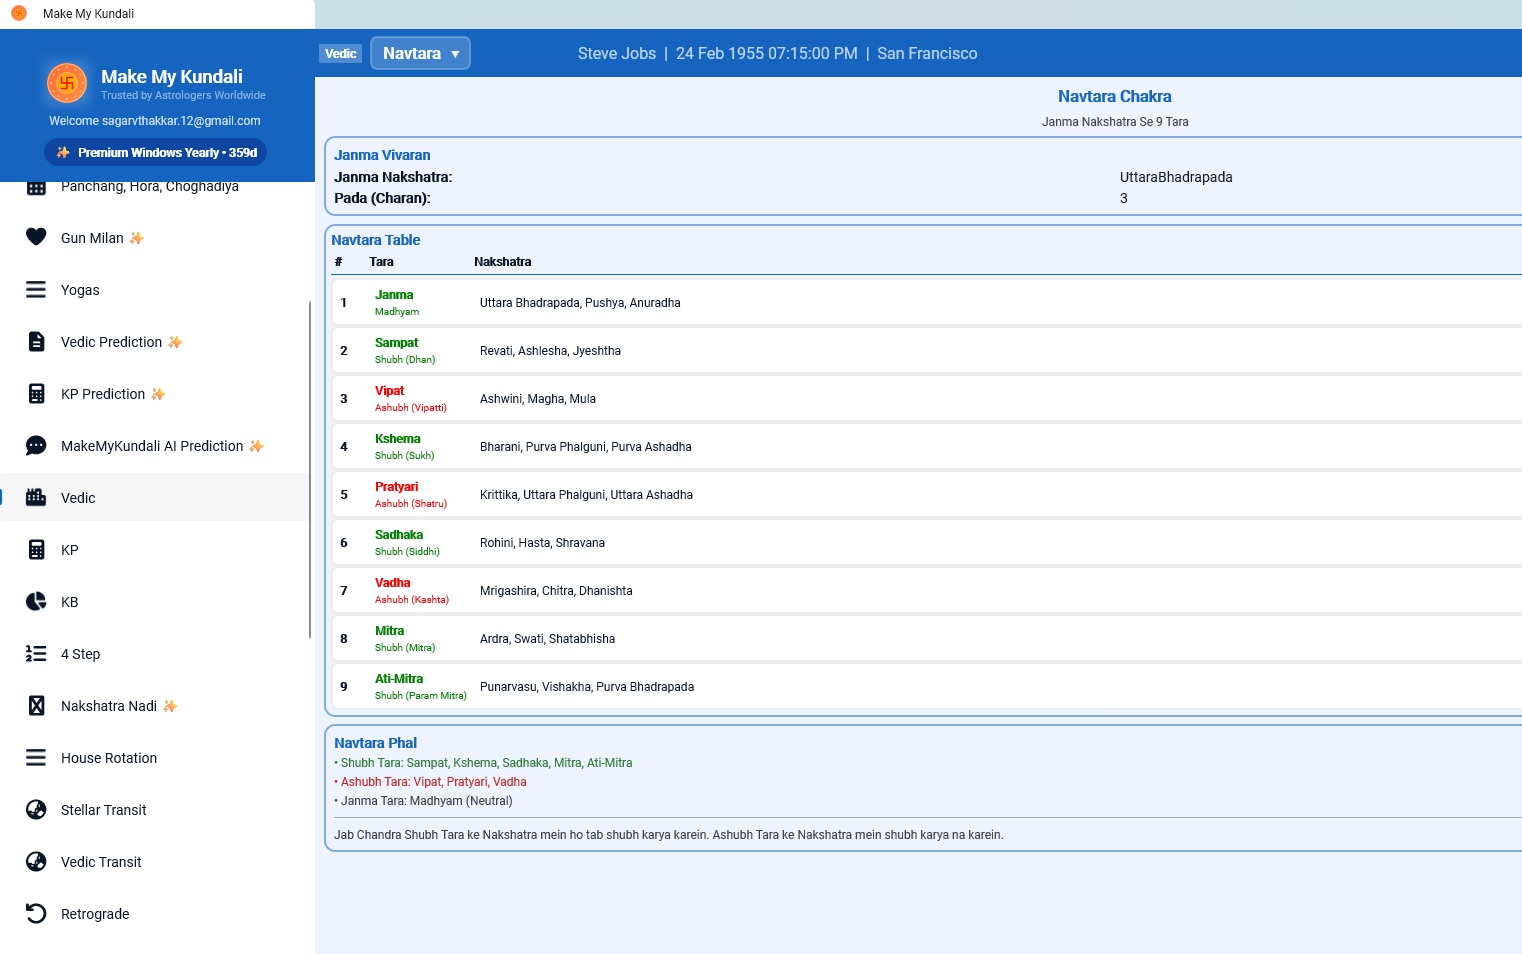Open 4 Step numbered list icon
1522x954 pixels.
36,653
